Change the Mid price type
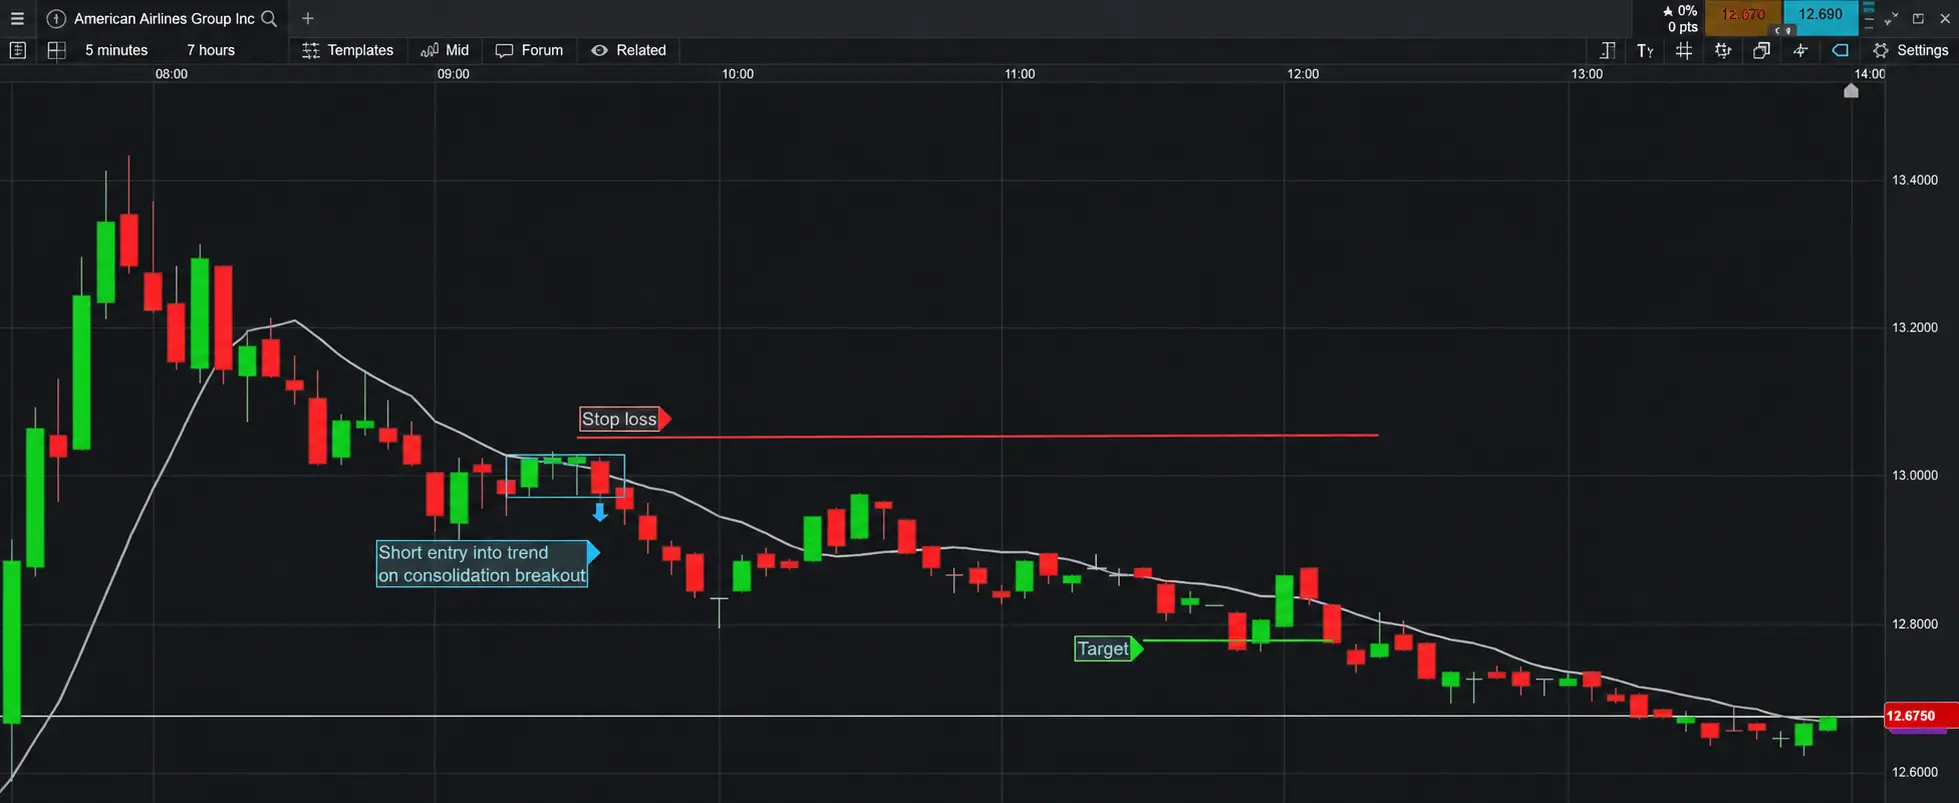The height and width of the screenshot is (803, 1959). click(445, 50)
